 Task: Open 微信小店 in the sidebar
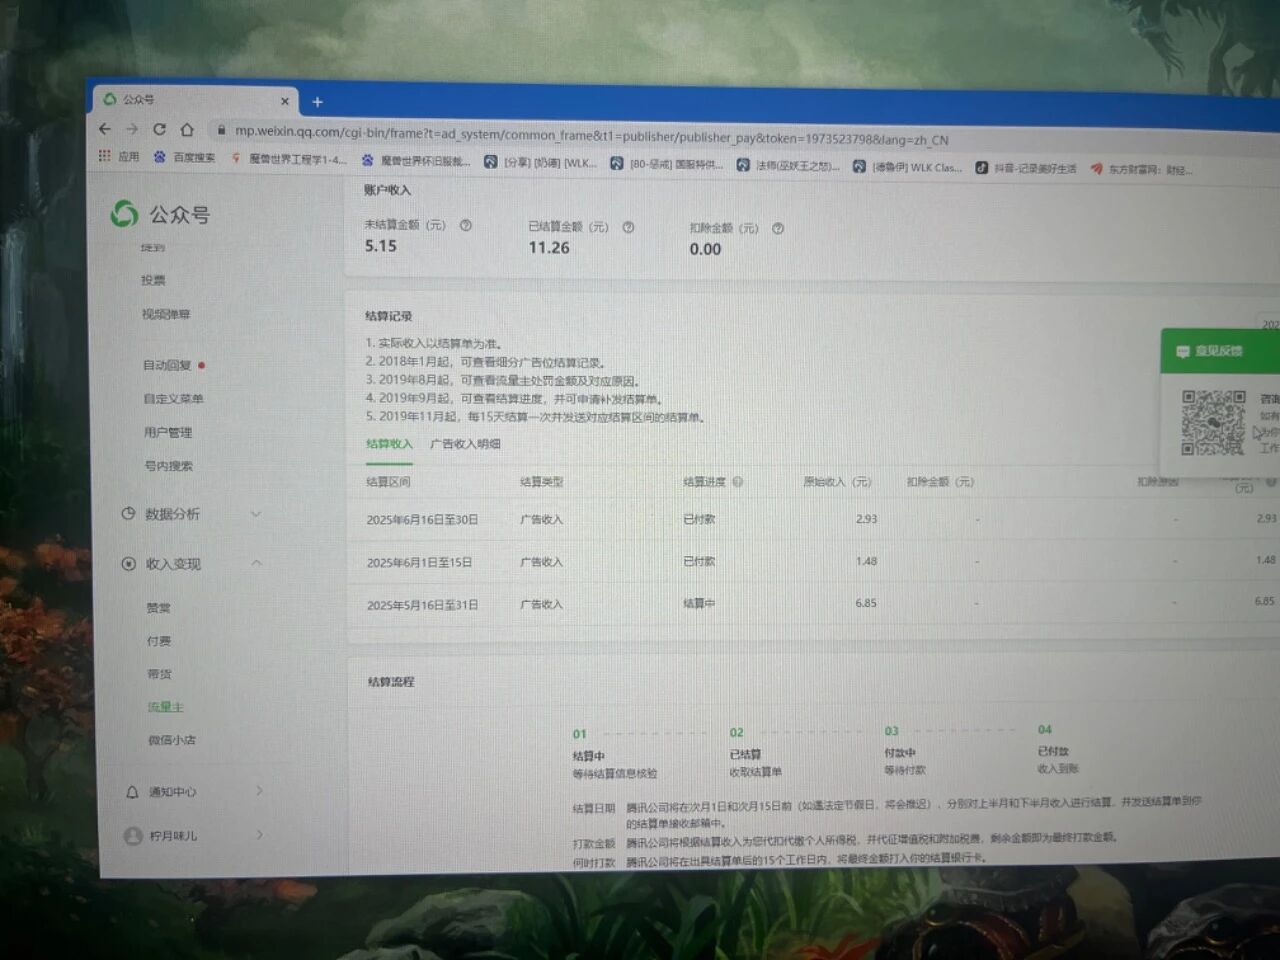[172, 740]
